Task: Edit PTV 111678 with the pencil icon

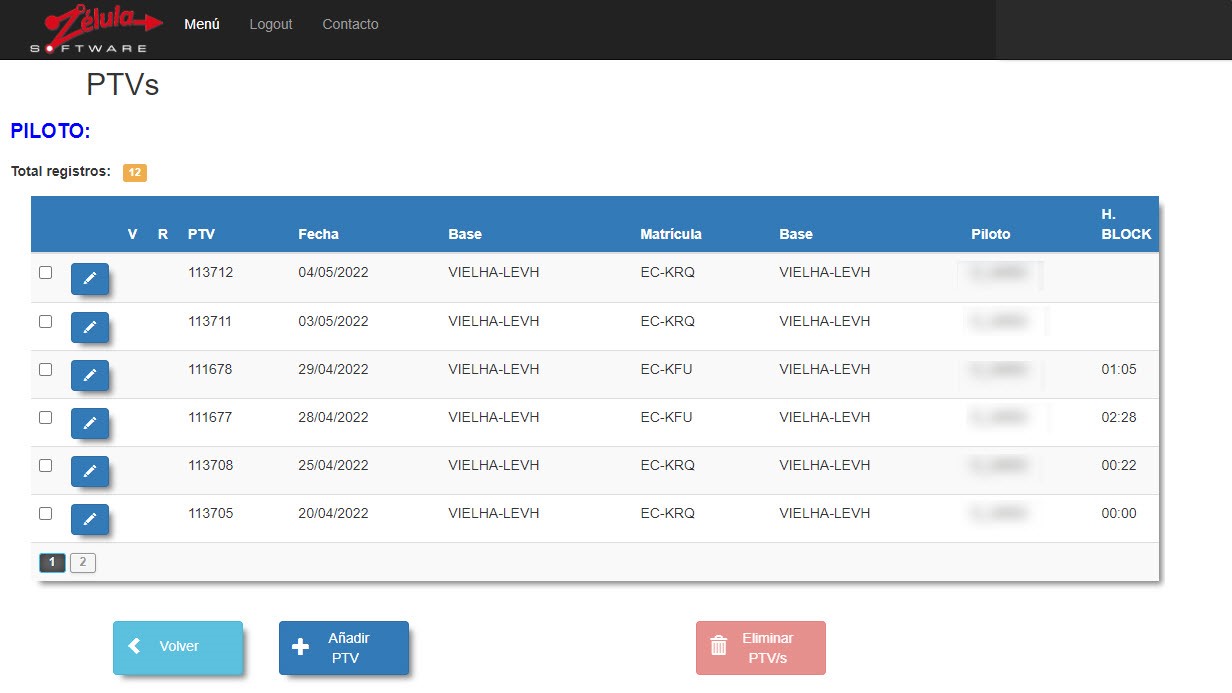Action: pos(89,375)
